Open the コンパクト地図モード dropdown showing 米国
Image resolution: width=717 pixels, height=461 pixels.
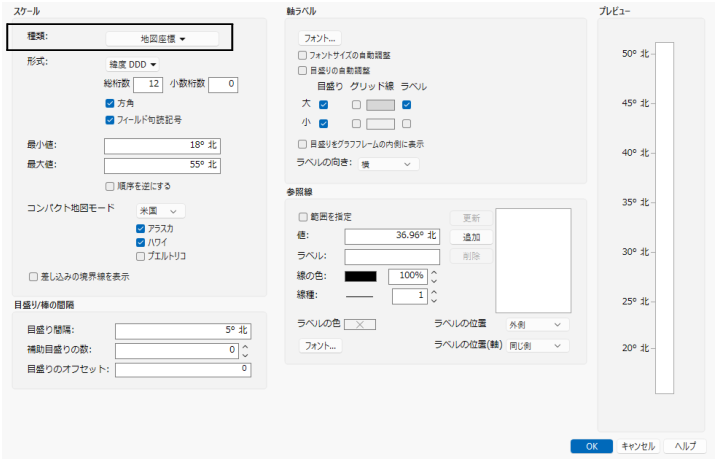[x=161, y=211]
